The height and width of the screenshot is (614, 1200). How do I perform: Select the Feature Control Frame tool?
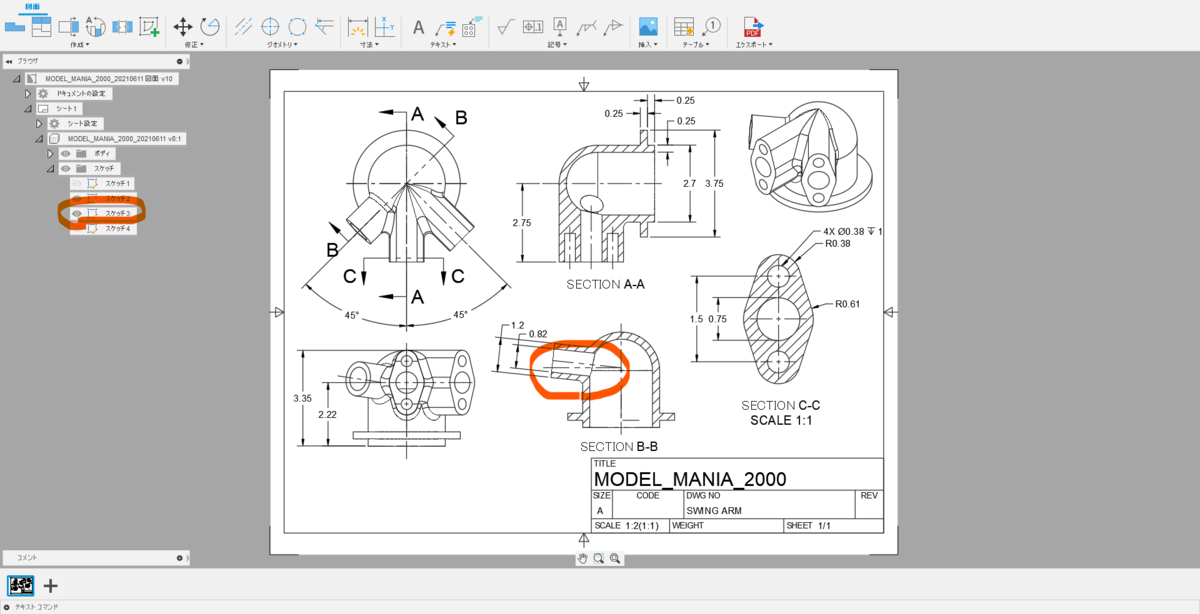(x=533, y=26)
